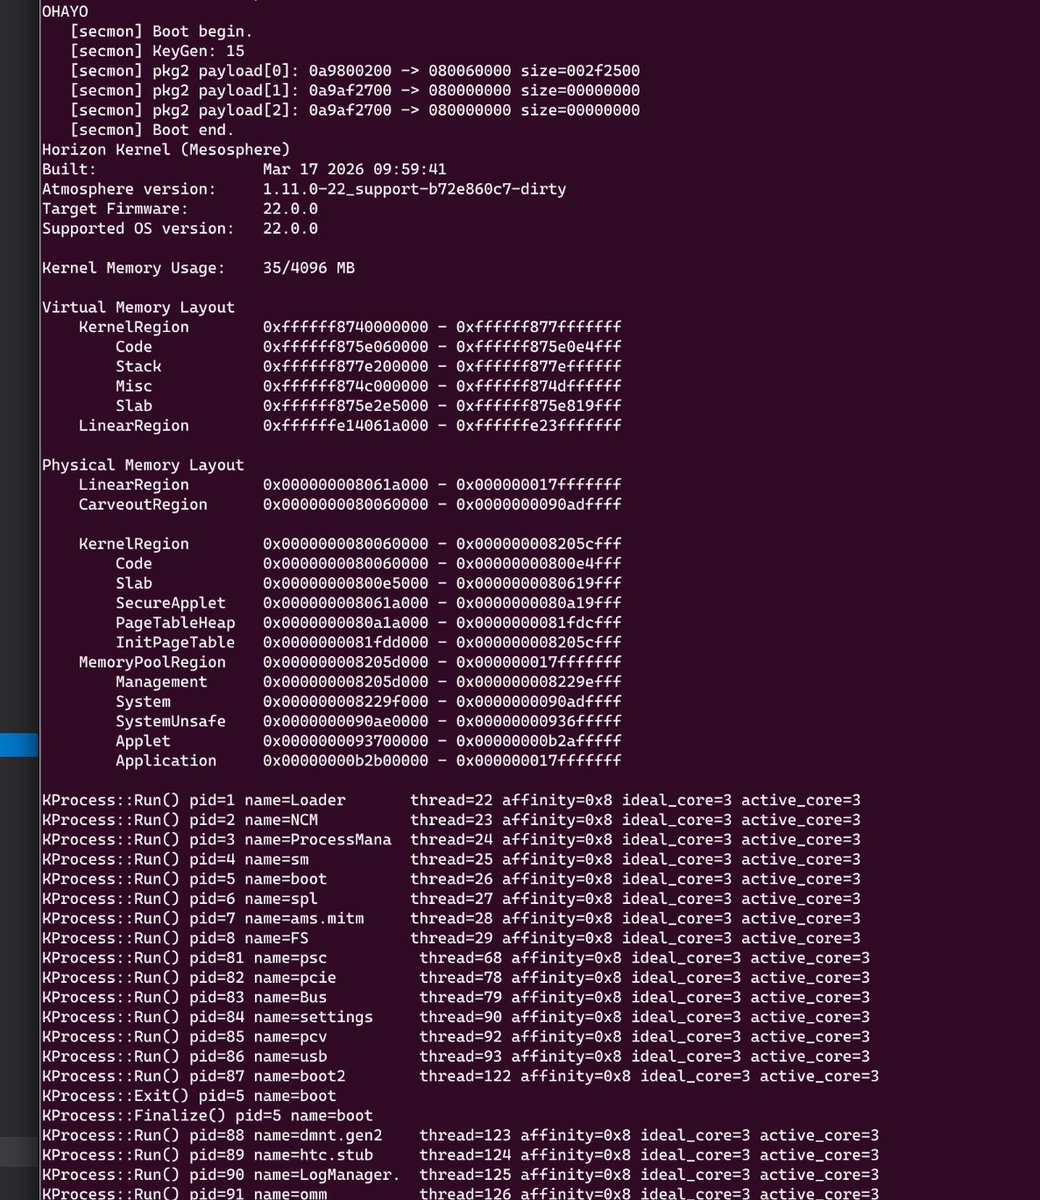Select the KProcess::Run() name=ProcessMana line

[x=451, y=840]
